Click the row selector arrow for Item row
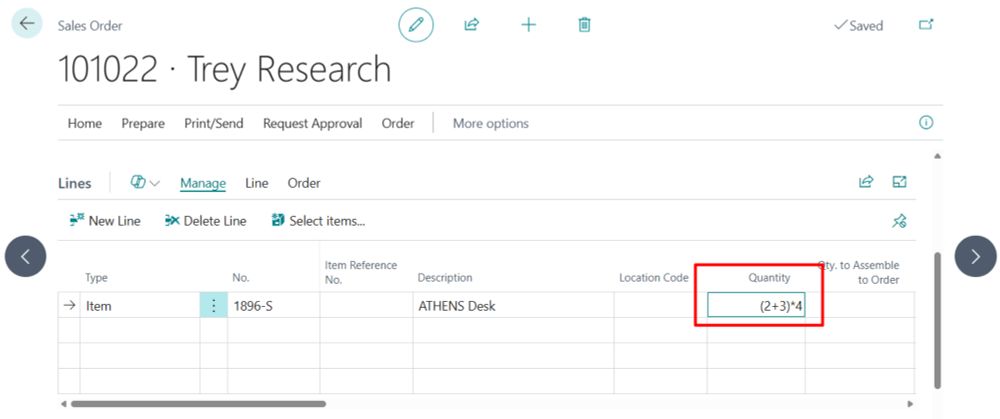Screen dimensions: 1000x419 tap(69, 306)
